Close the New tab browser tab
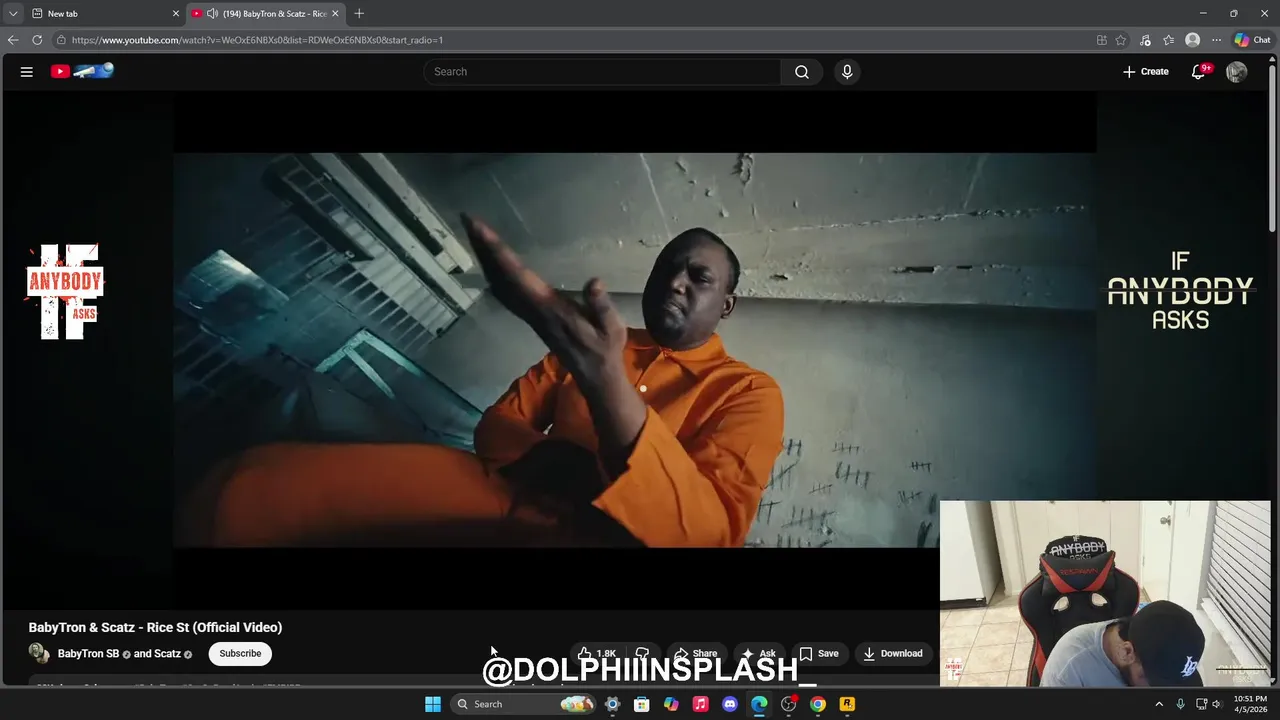Image resolution: width=1280 pixels, height=720 pixels. pyautogui.click(x=176, y=14)
